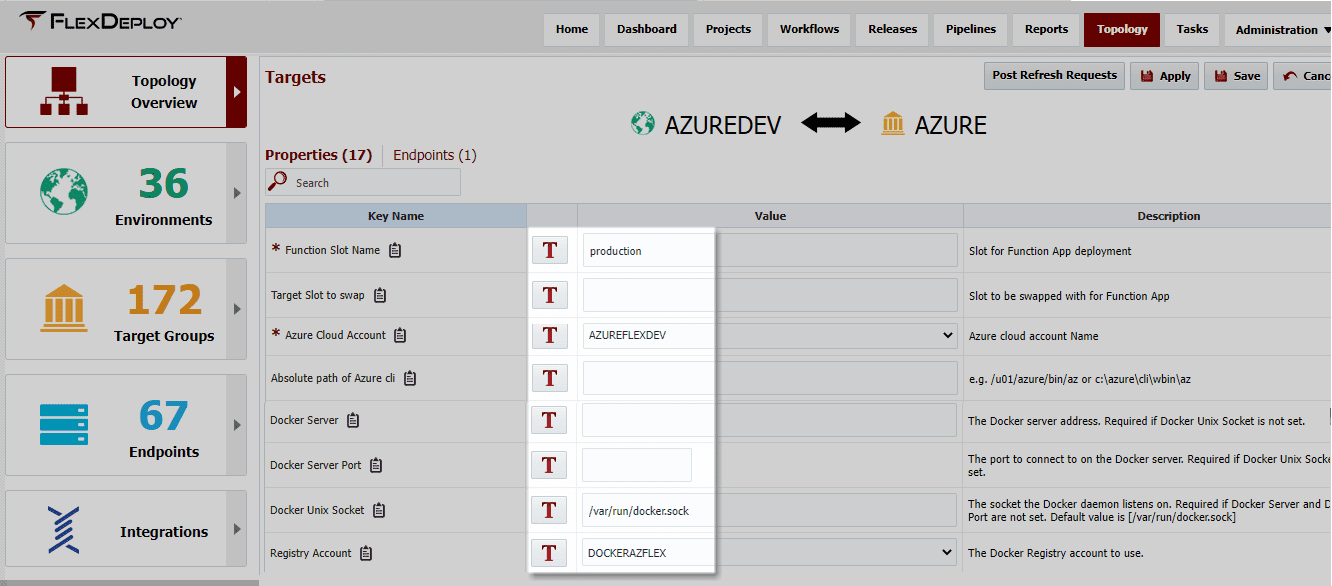Expand the Topology Overview side arrow
This screenshot has width=1332, height=586.
pyautogui.click(x=237, y=92)
